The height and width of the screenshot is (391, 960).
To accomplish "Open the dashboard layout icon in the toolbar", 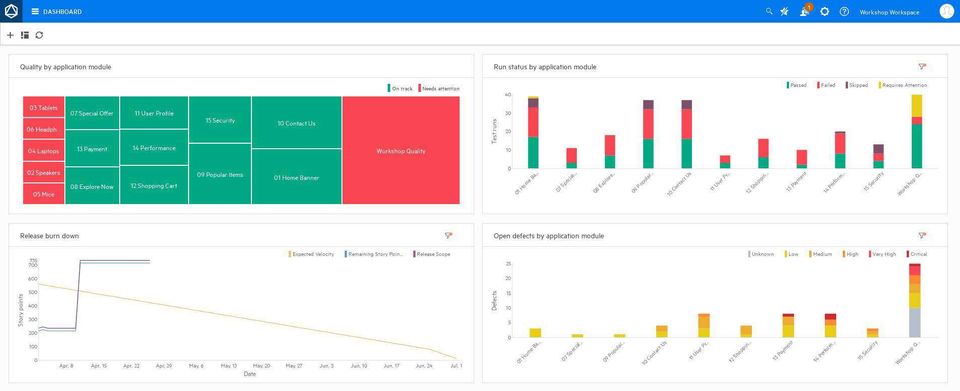I will pos(24,35).
